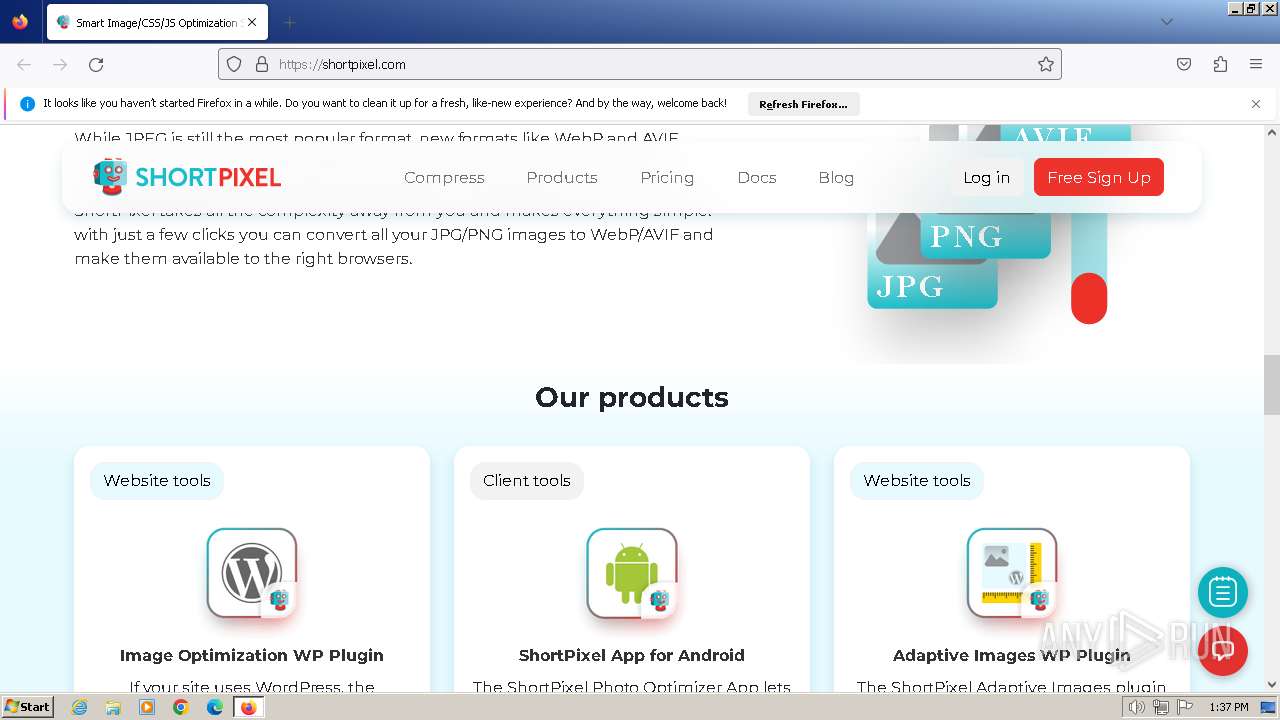The width and height of the screenshot is (1280, 720).
Task: Click the scrollbar up arrow
Action: tap(1272, 132)
